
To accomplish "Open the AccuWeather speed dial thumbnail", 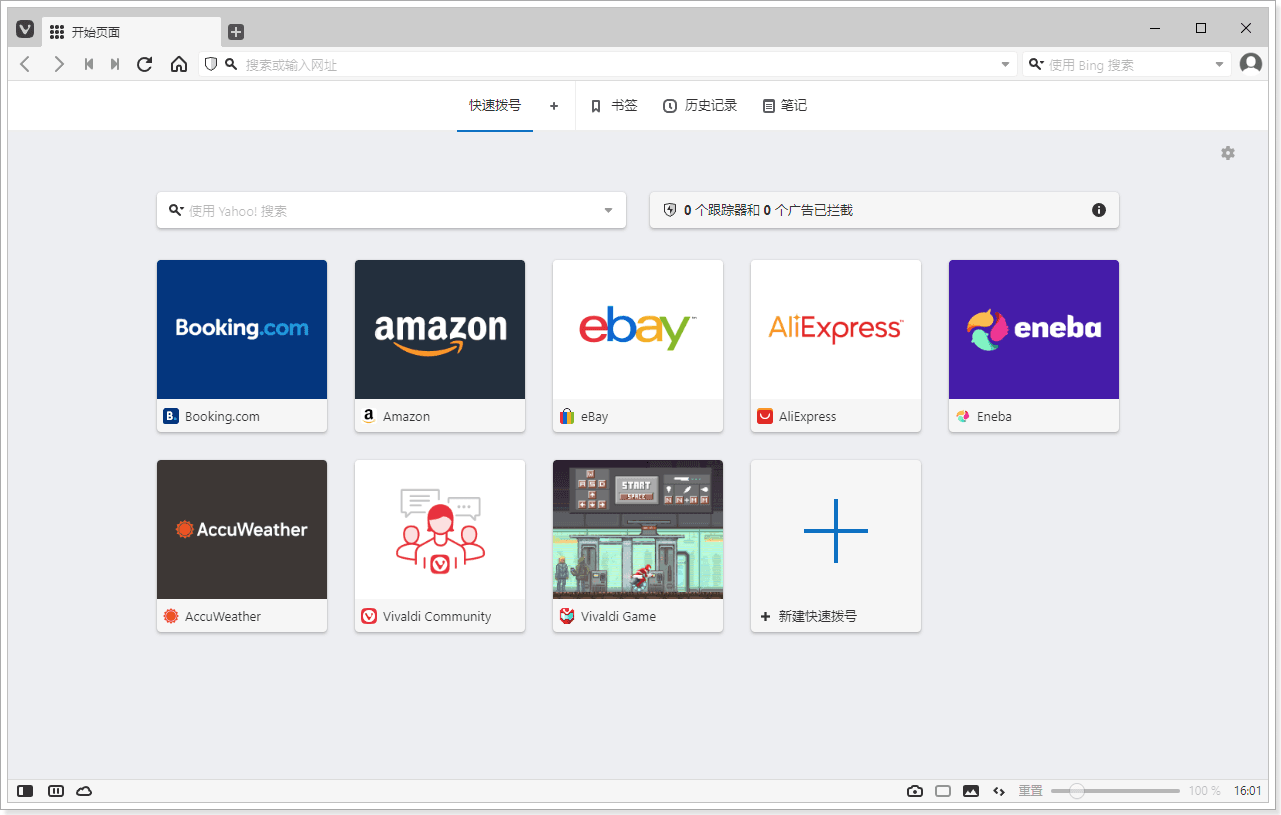I will 242,529.
